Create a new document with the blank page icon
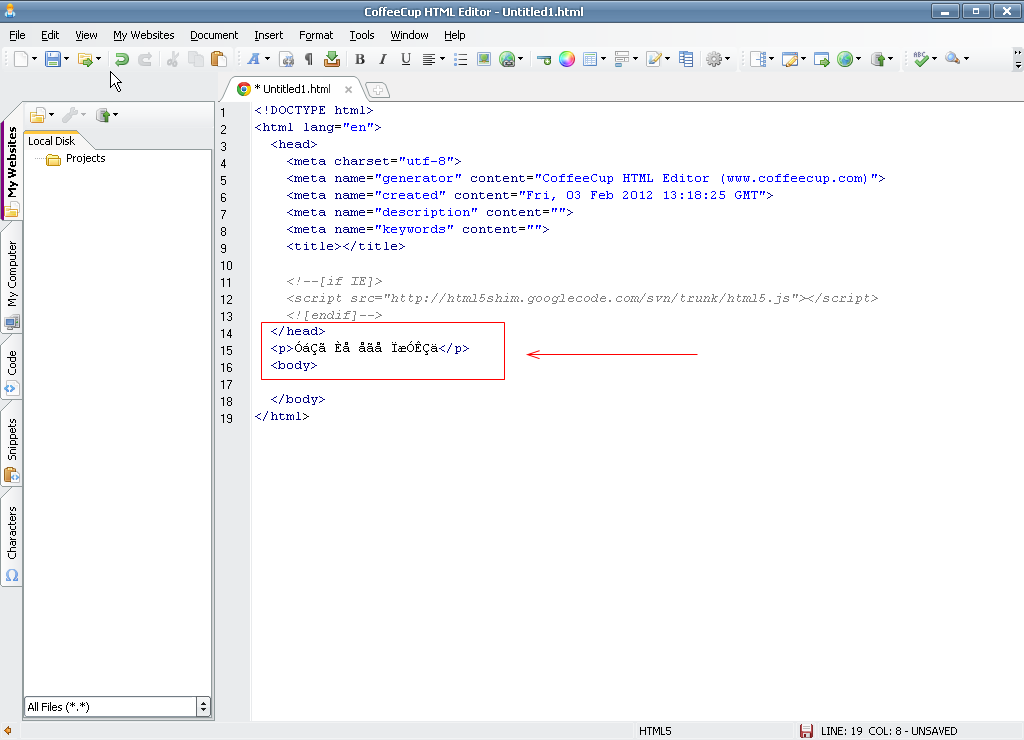Viewport: 1024px width, 740px height. point(21,59)
